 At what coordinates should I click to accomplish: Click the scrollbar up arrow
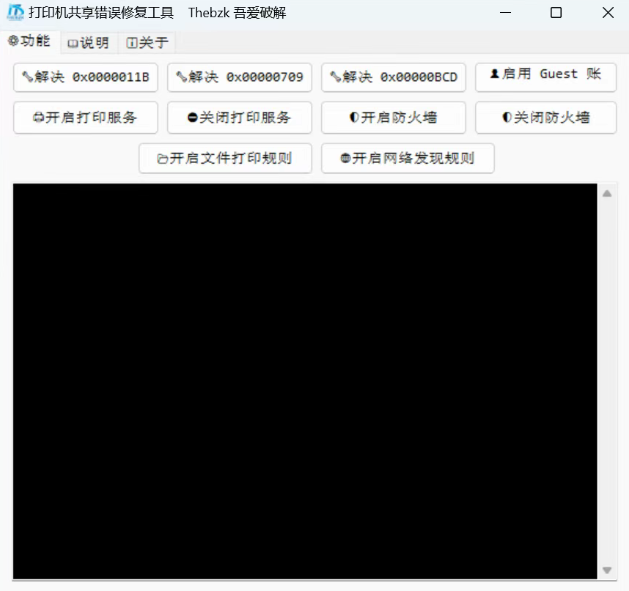(x=607, y=194)
